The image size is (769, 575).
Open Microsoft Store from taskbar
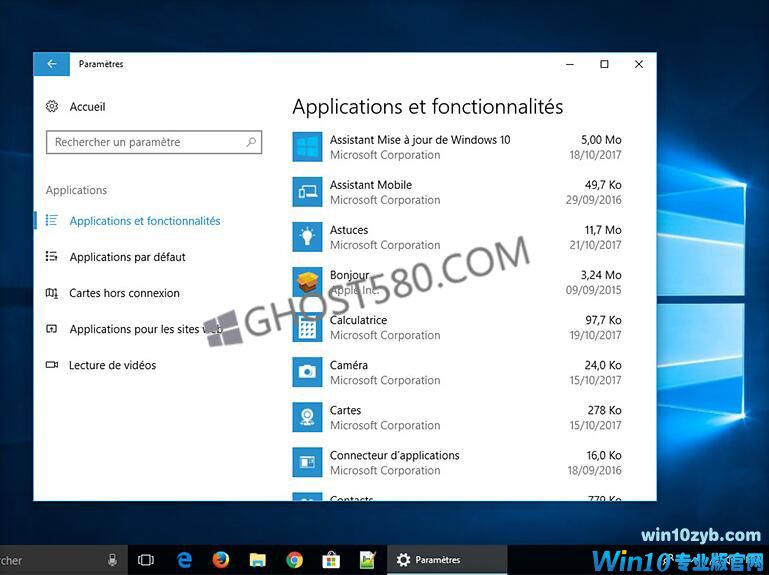(331, 560)
